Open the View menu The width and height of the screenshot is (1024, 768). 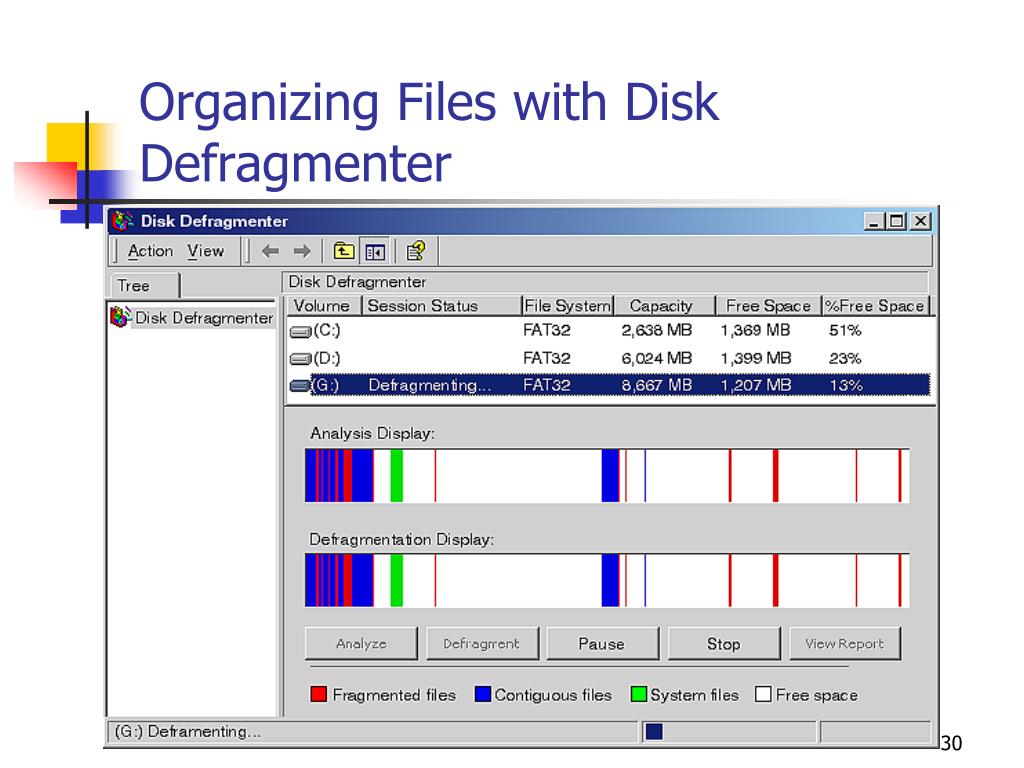tap(205, 251)
